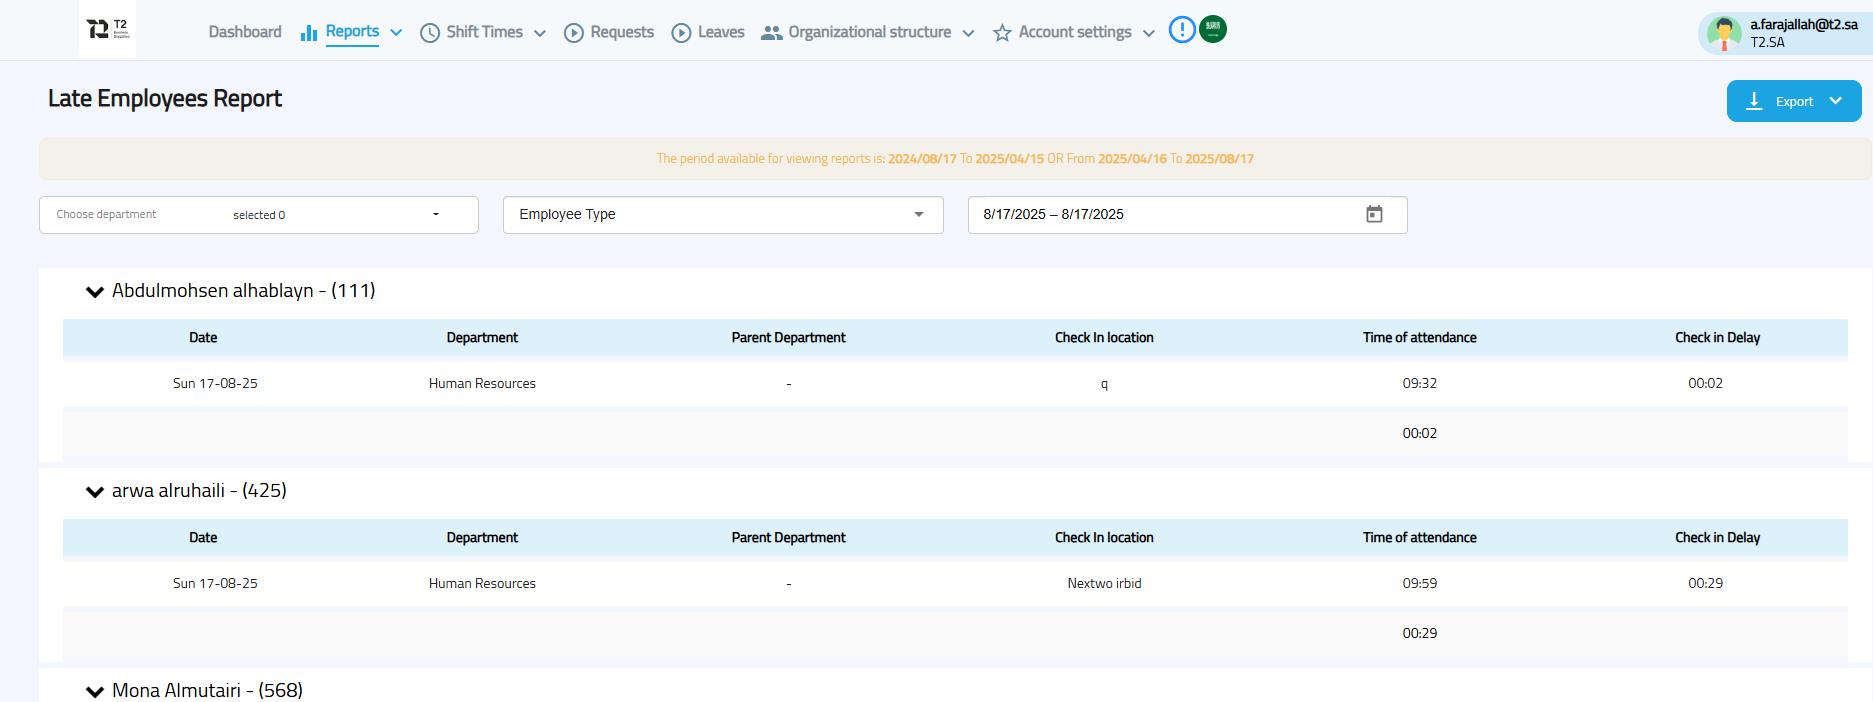Click Check in Delay header in Abdulmohsen's table
The width and height of the screenshot is (1873, 702).
coord(1717,338)
